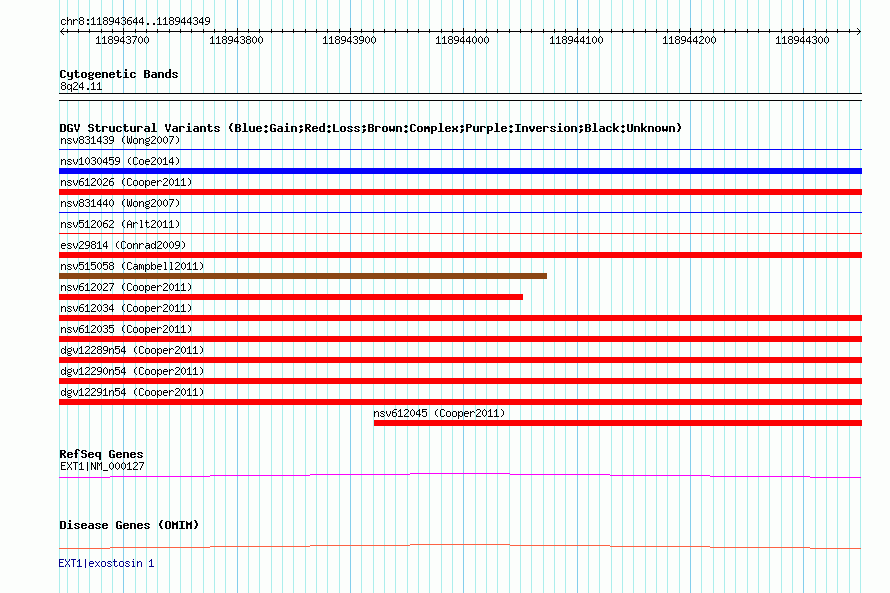Click the esv29814 (Conrad2009) red loss bar

460,255
